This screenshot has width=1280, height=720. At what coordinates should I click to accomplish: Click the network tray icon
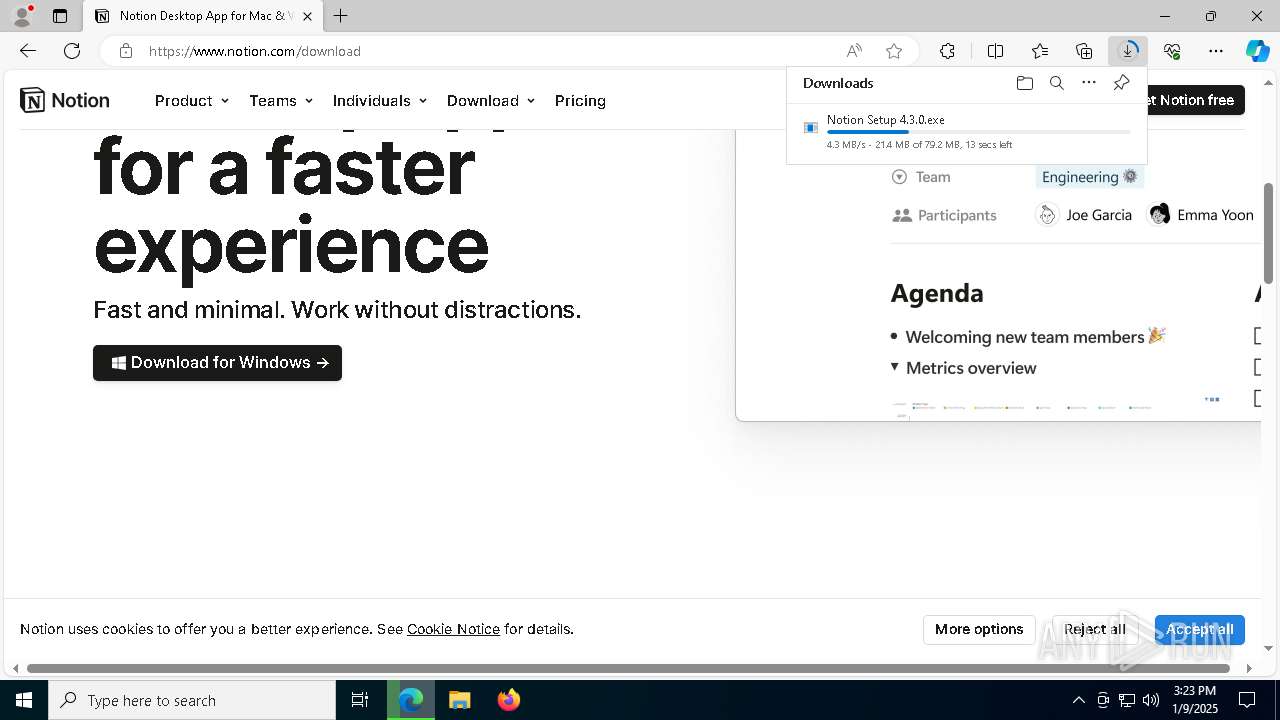click(x=1127, y=700)
